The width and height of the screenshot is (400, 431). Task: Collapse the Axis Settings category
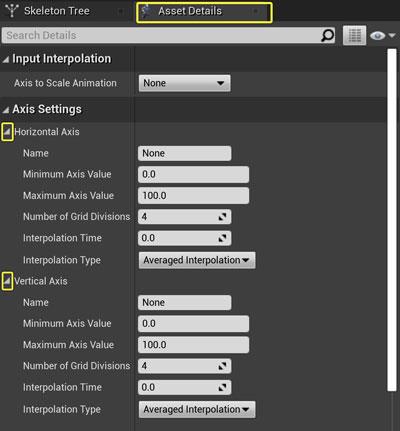point(6,110)
